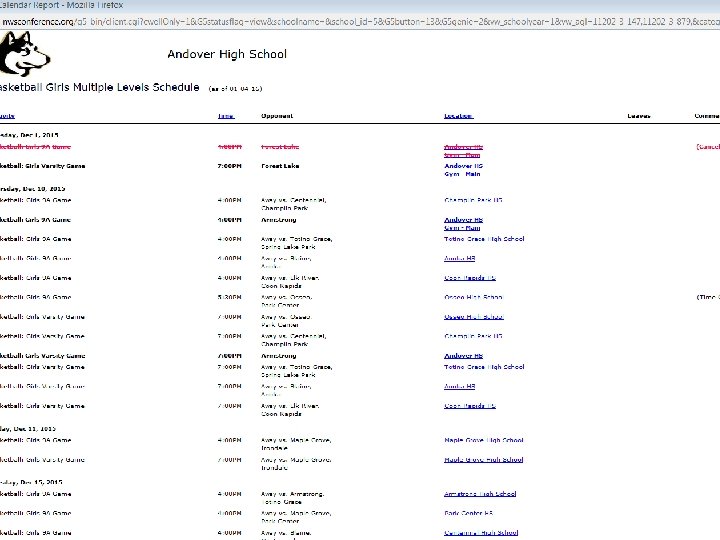Click the Leaves column header

pyautogui.click(x=639, y=116)
